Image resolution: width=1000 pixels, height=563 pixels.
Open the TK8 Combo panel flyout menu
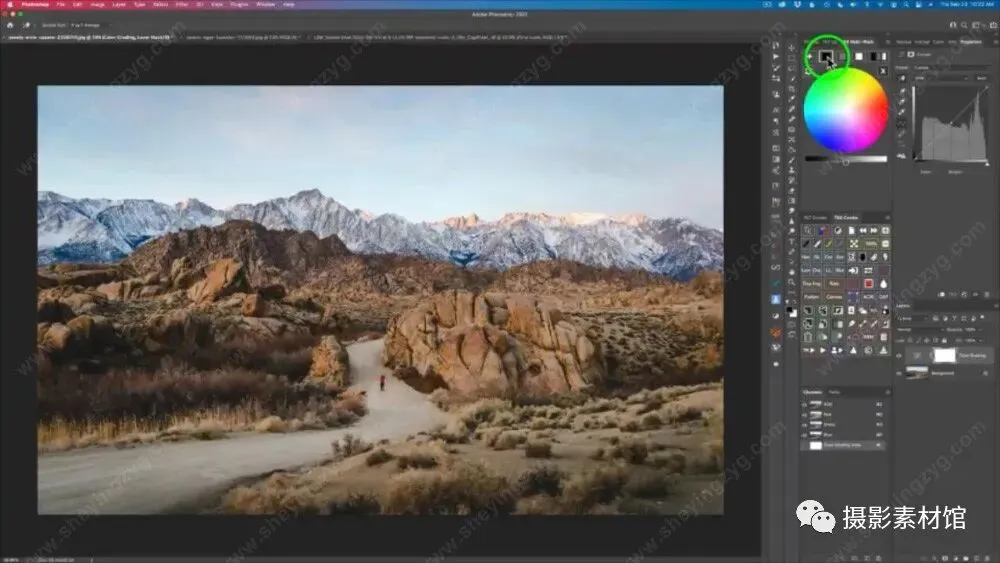pos(887,217)
